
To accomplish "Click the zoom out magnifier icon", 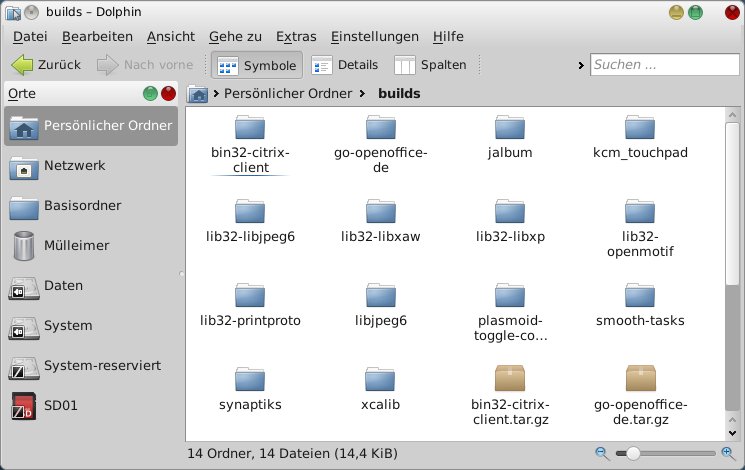I will tap(602, 453).
